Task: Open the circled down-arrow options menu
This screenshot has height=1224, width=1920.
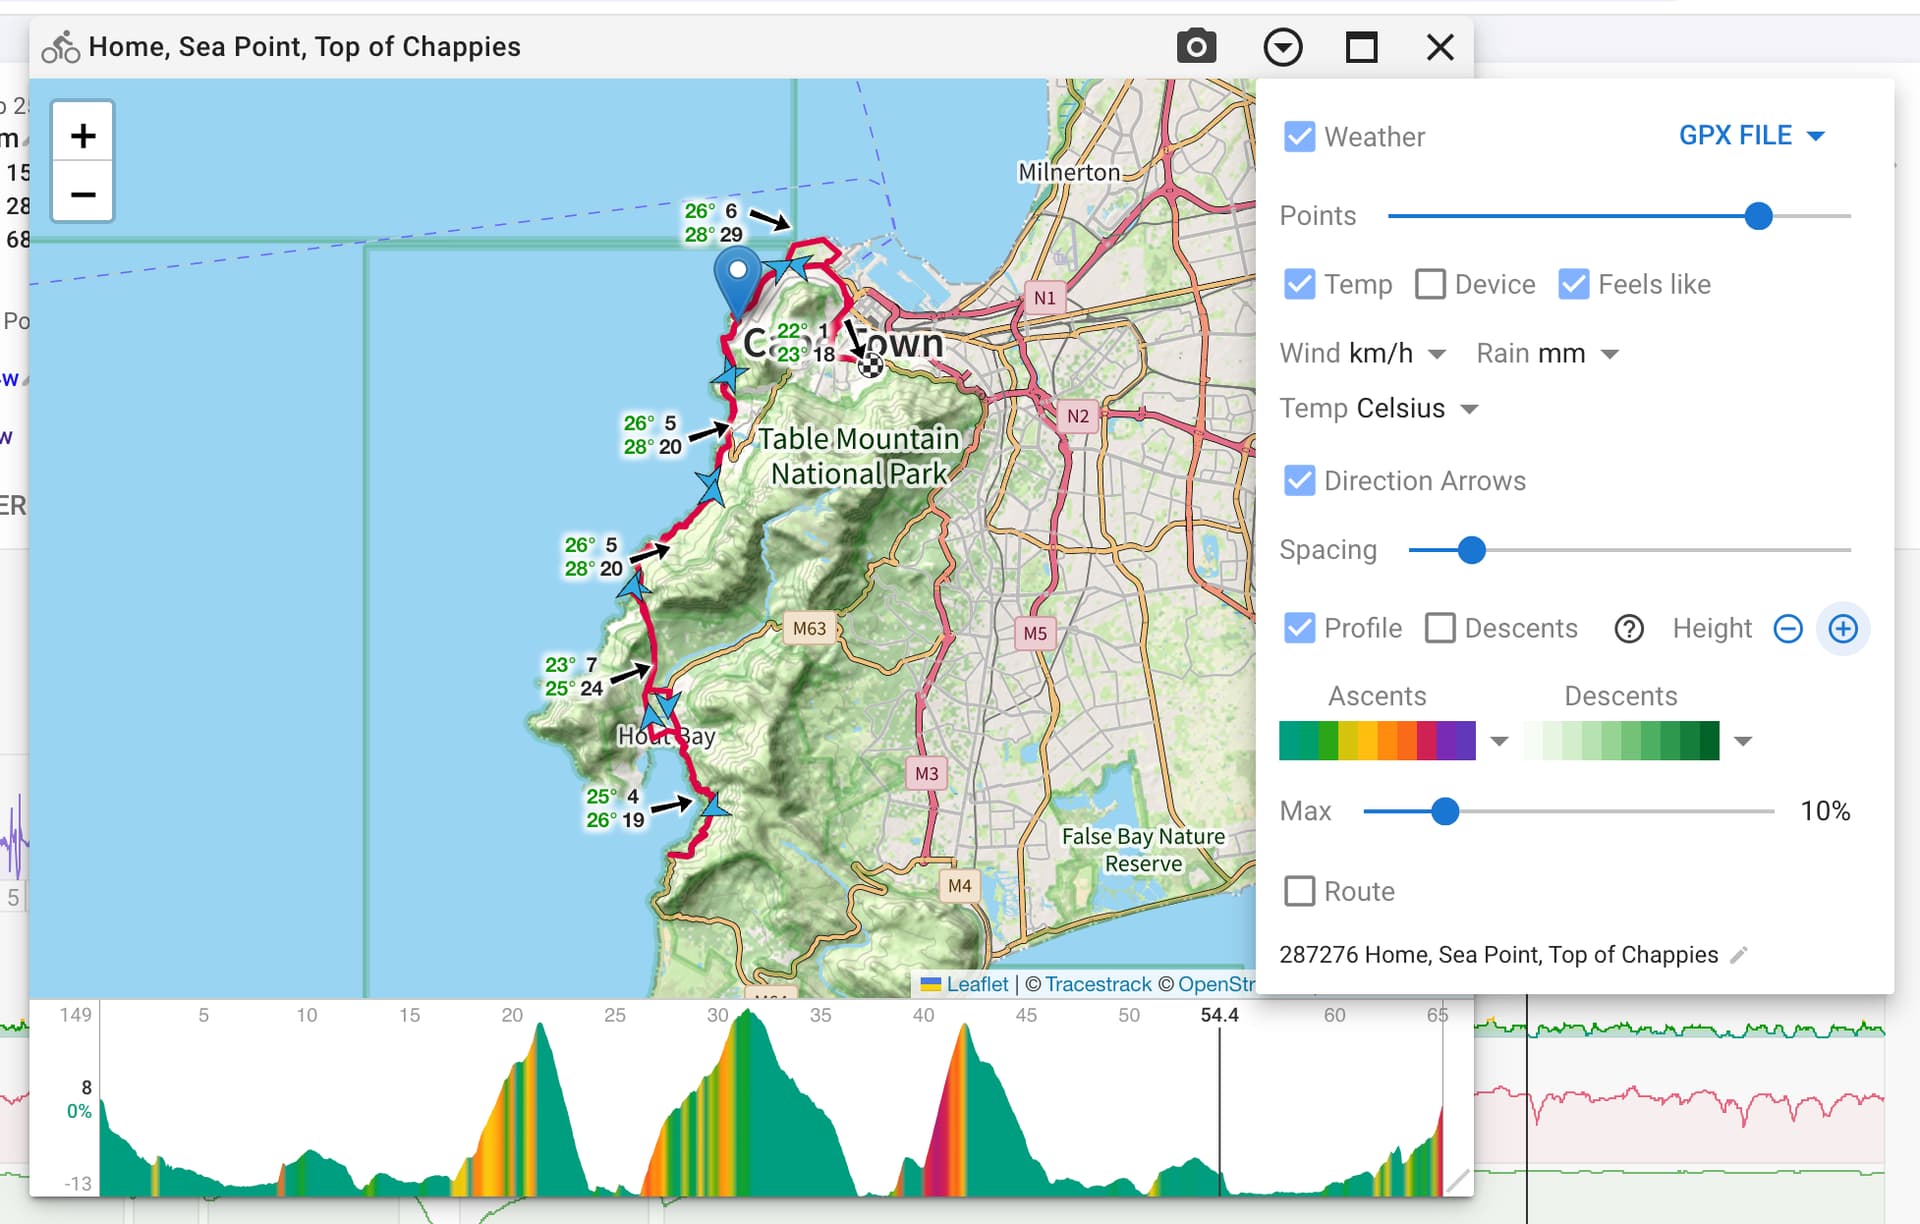Action: (x=1282, y=47)
